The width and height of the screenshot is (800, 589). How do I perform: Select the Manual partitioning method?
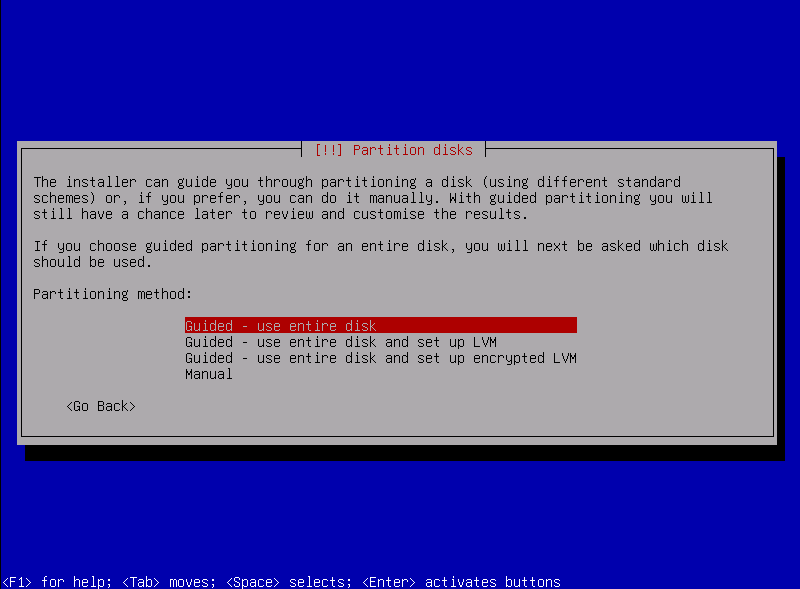pyautogui.click(x=209, y=374)
